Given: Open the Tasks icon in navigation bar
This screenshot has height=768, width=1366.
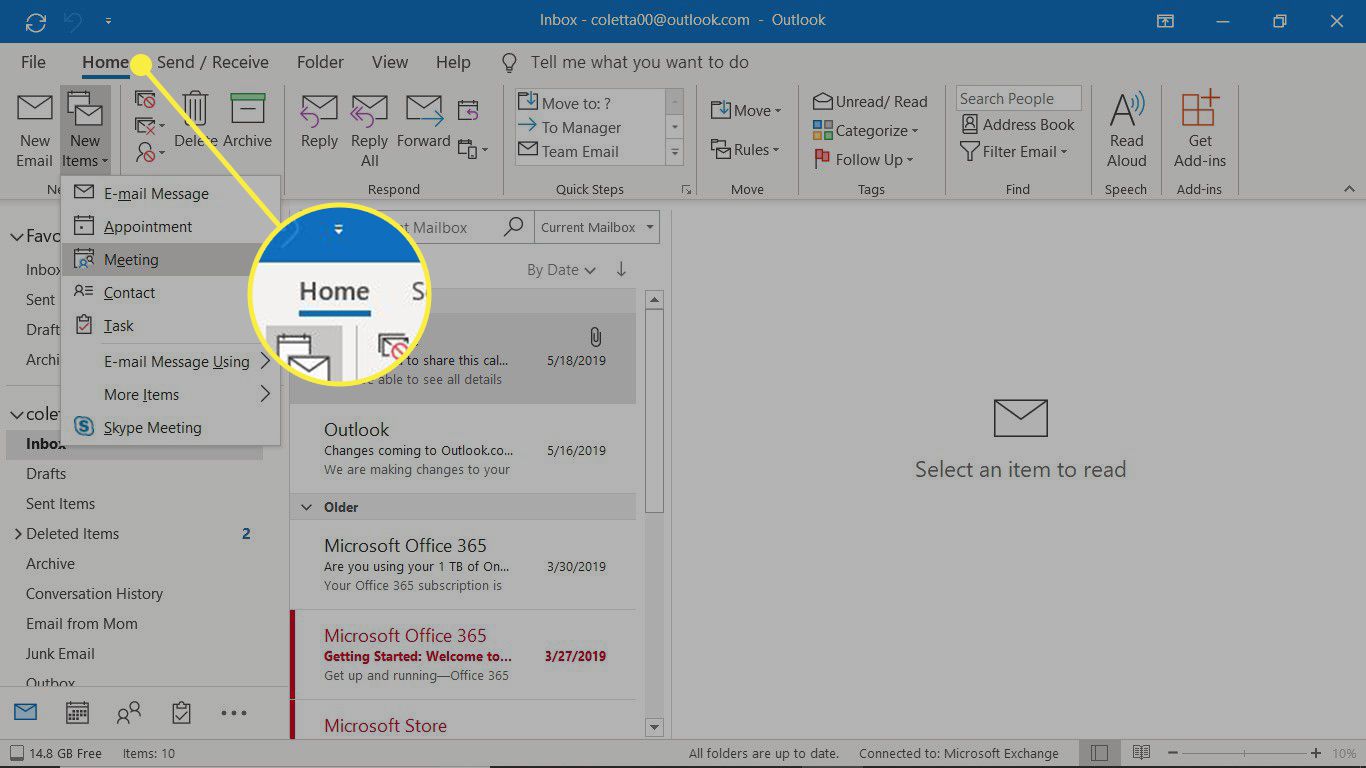Looking at the screenshot, I should (x=181, y=712).
